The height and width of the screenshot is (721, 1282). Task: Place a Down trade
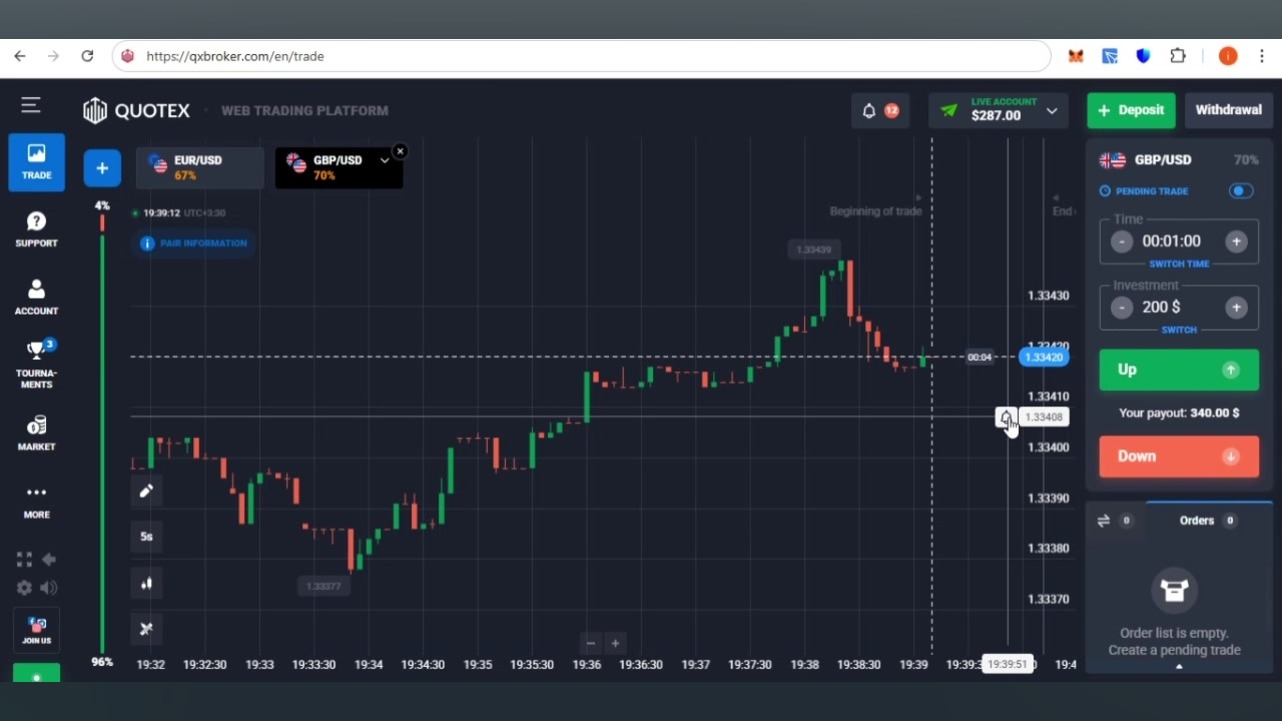(x=1179, y=456)
